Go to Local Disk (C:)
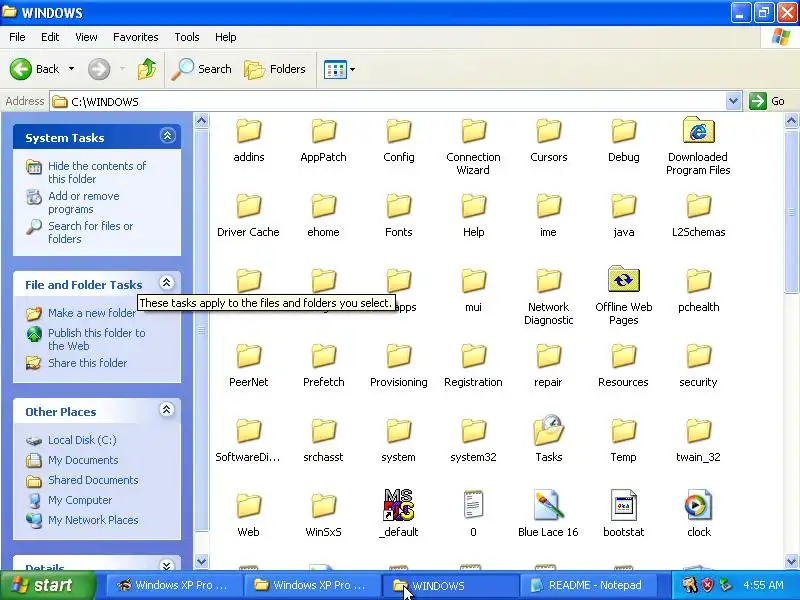The image size is (800, 600). 82,440
